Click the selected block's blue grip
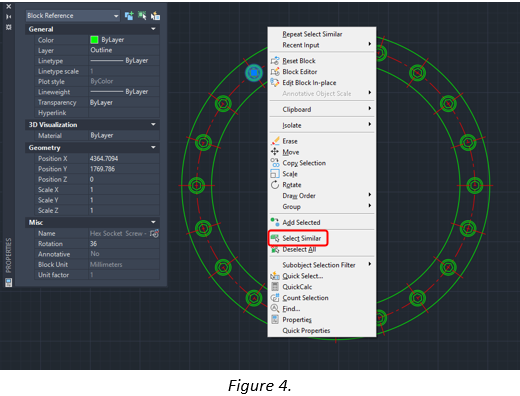 [254, 72]
